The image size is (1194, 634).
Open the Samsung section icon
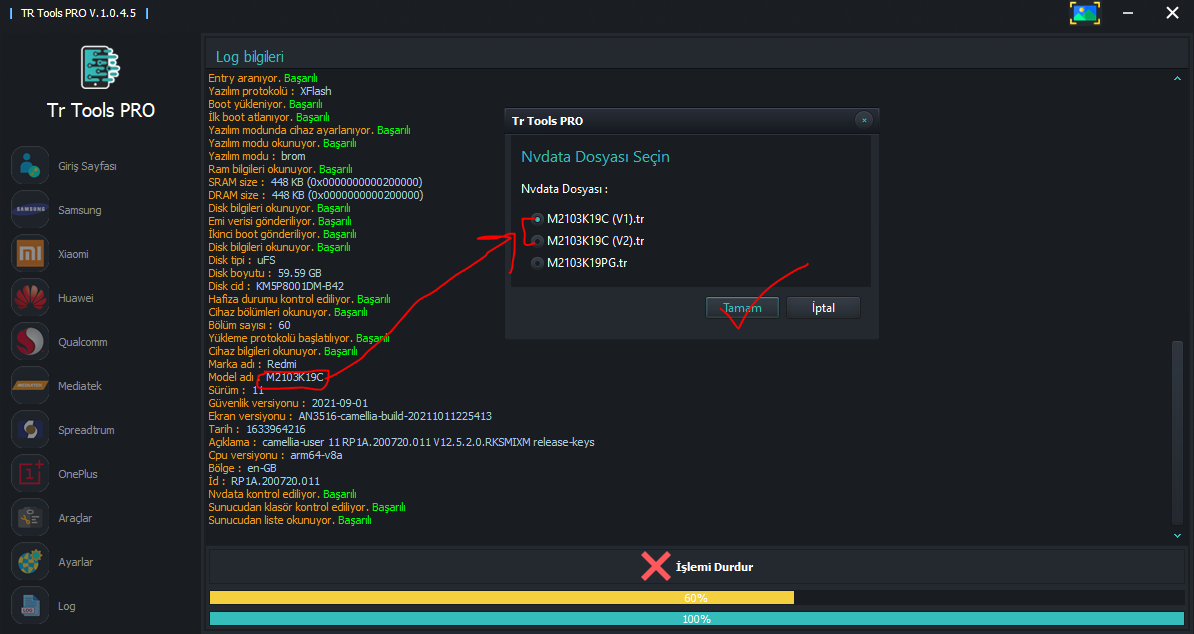[x=30, y=209]
